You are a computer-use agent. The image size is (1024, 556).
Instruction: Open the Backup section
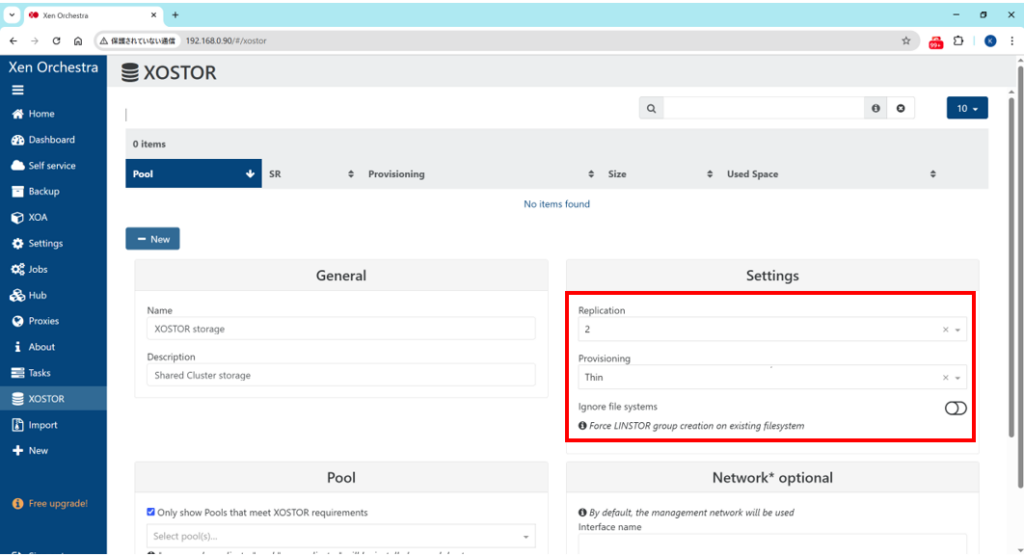point(43,191)
